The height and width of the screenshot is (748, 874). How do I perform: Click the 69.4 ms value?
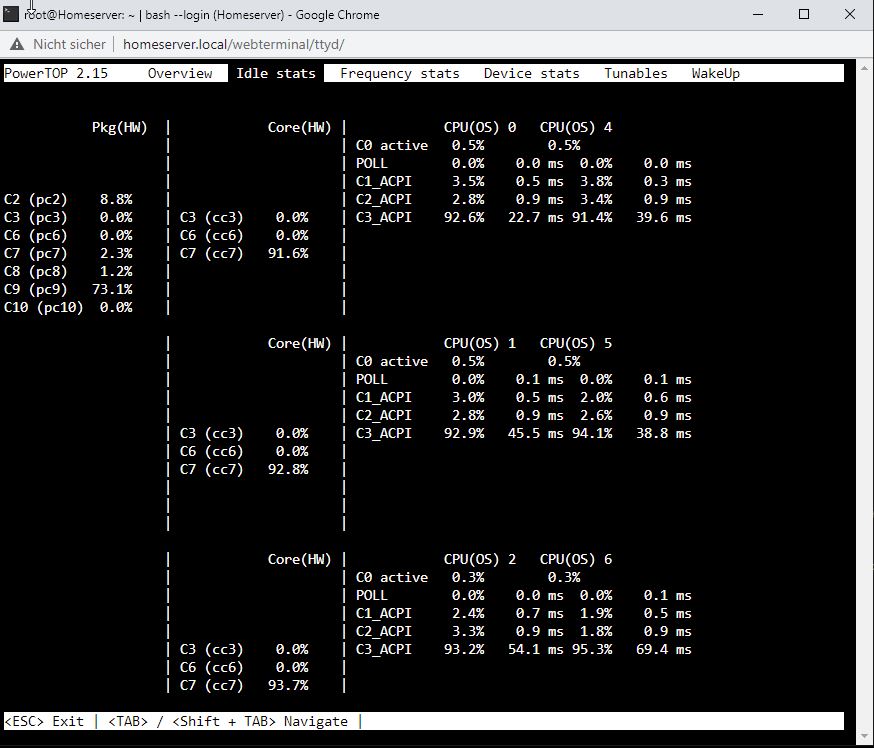point(663,649)
